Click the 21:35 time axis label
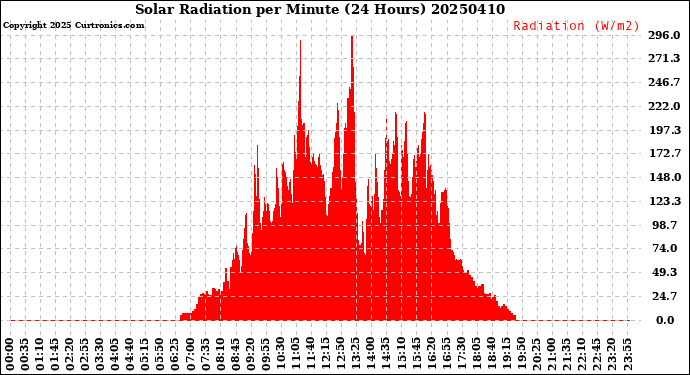Image resolution: width=690 pixels, height=375 pixels. [567, 355]
